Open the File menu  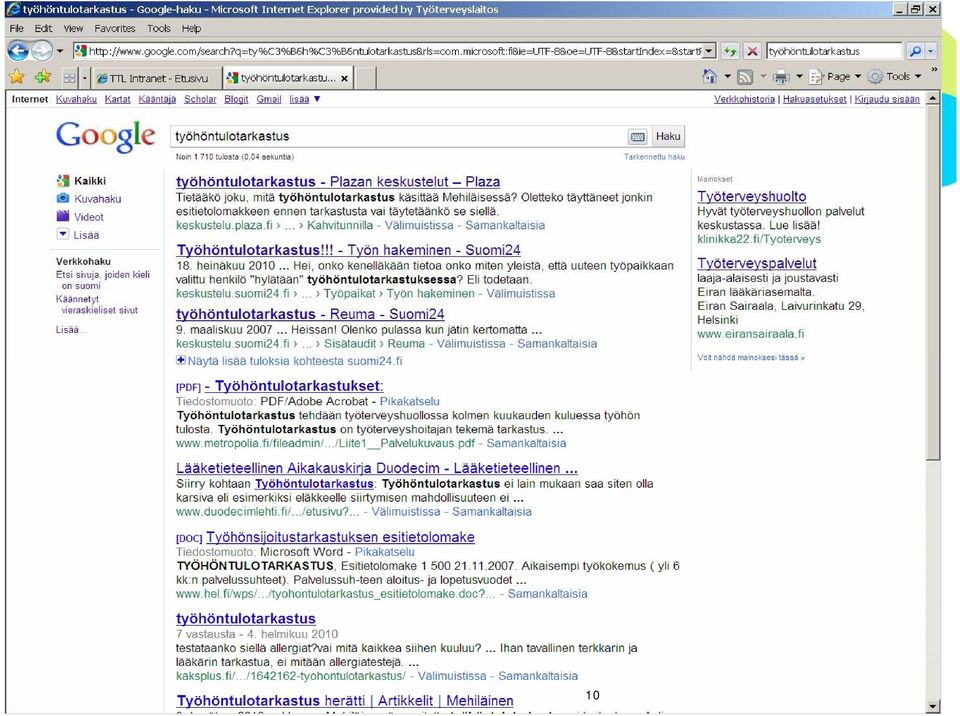17,28
